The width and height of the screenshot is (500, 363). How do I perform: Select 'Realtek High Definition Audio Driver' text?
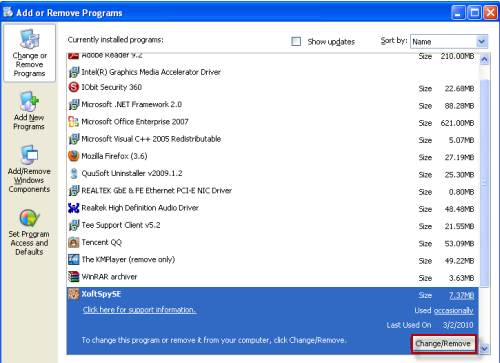(140, 208)
